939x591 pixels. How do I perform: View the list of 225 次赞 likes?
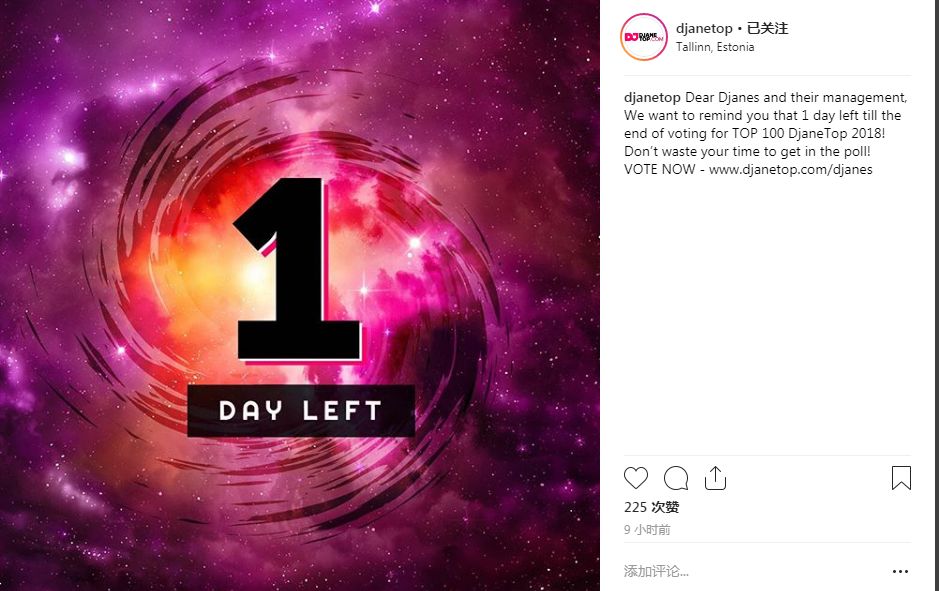651,507
